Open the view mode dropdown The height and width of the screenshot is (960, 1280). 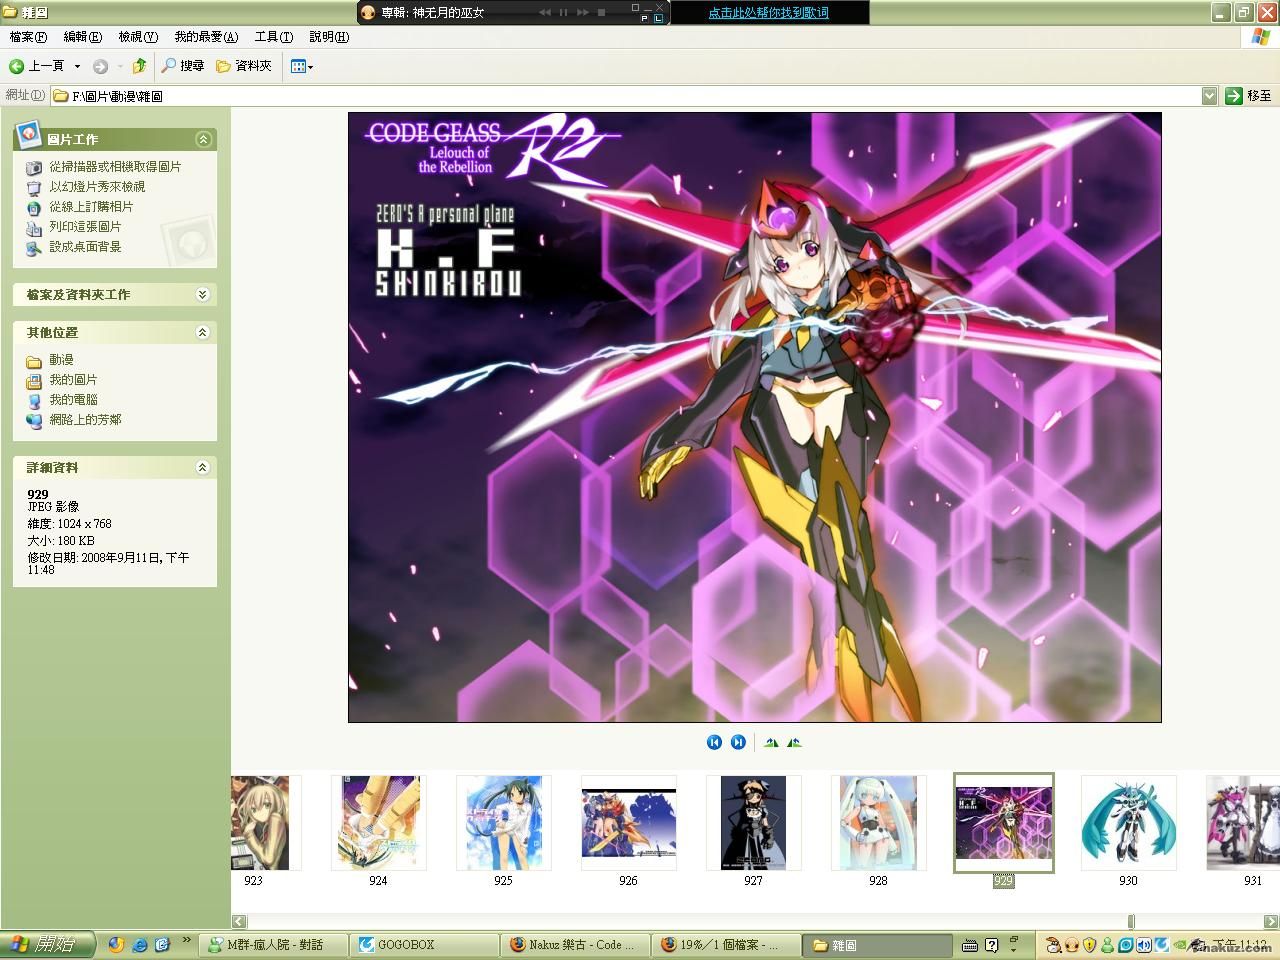coord(301,66)
